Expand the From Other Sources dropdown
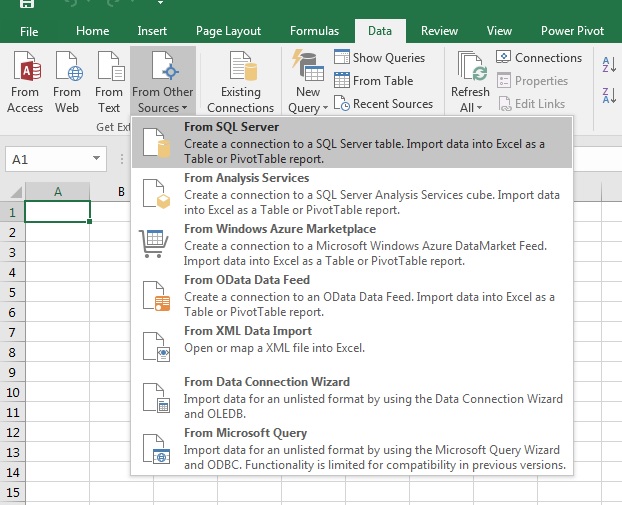This screenshot has height=505, width=622. [163, 81]
